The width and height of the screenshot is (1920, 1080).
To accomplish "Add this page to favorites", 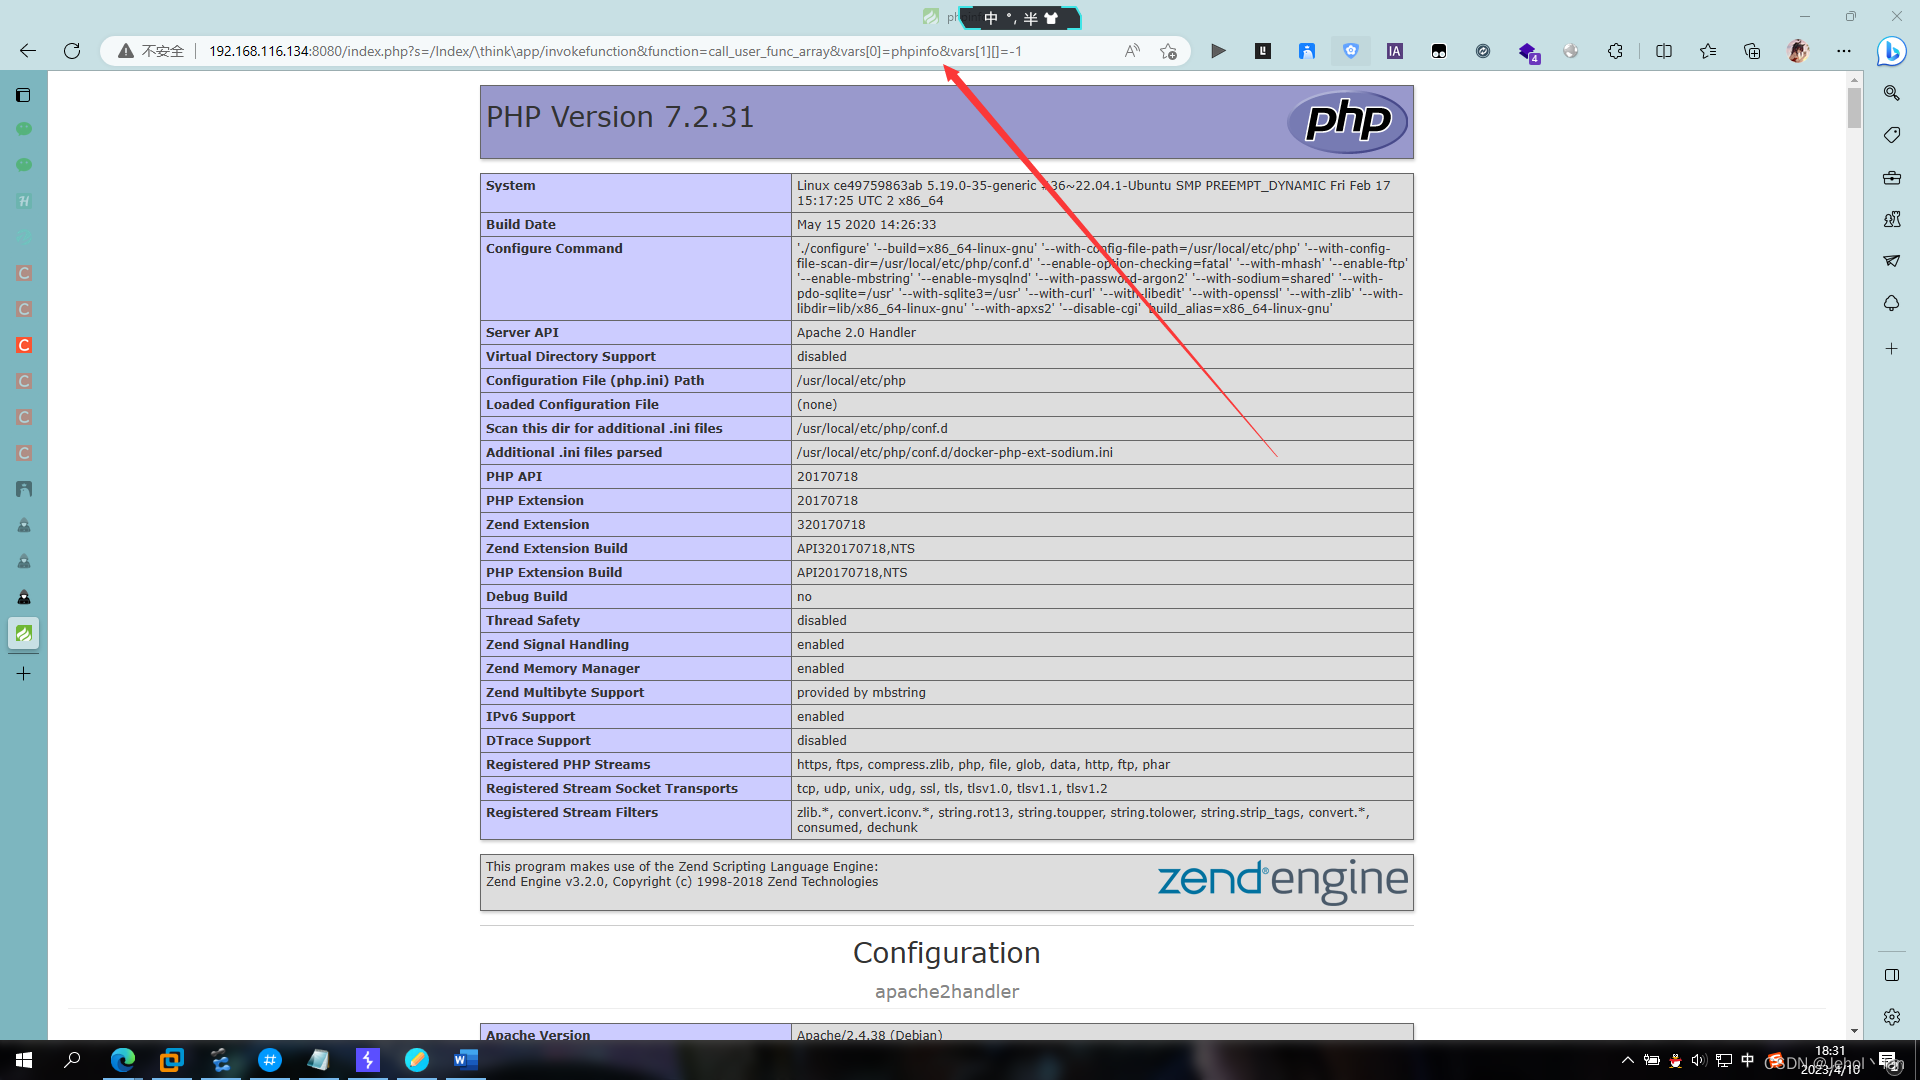I will 1168,51.
